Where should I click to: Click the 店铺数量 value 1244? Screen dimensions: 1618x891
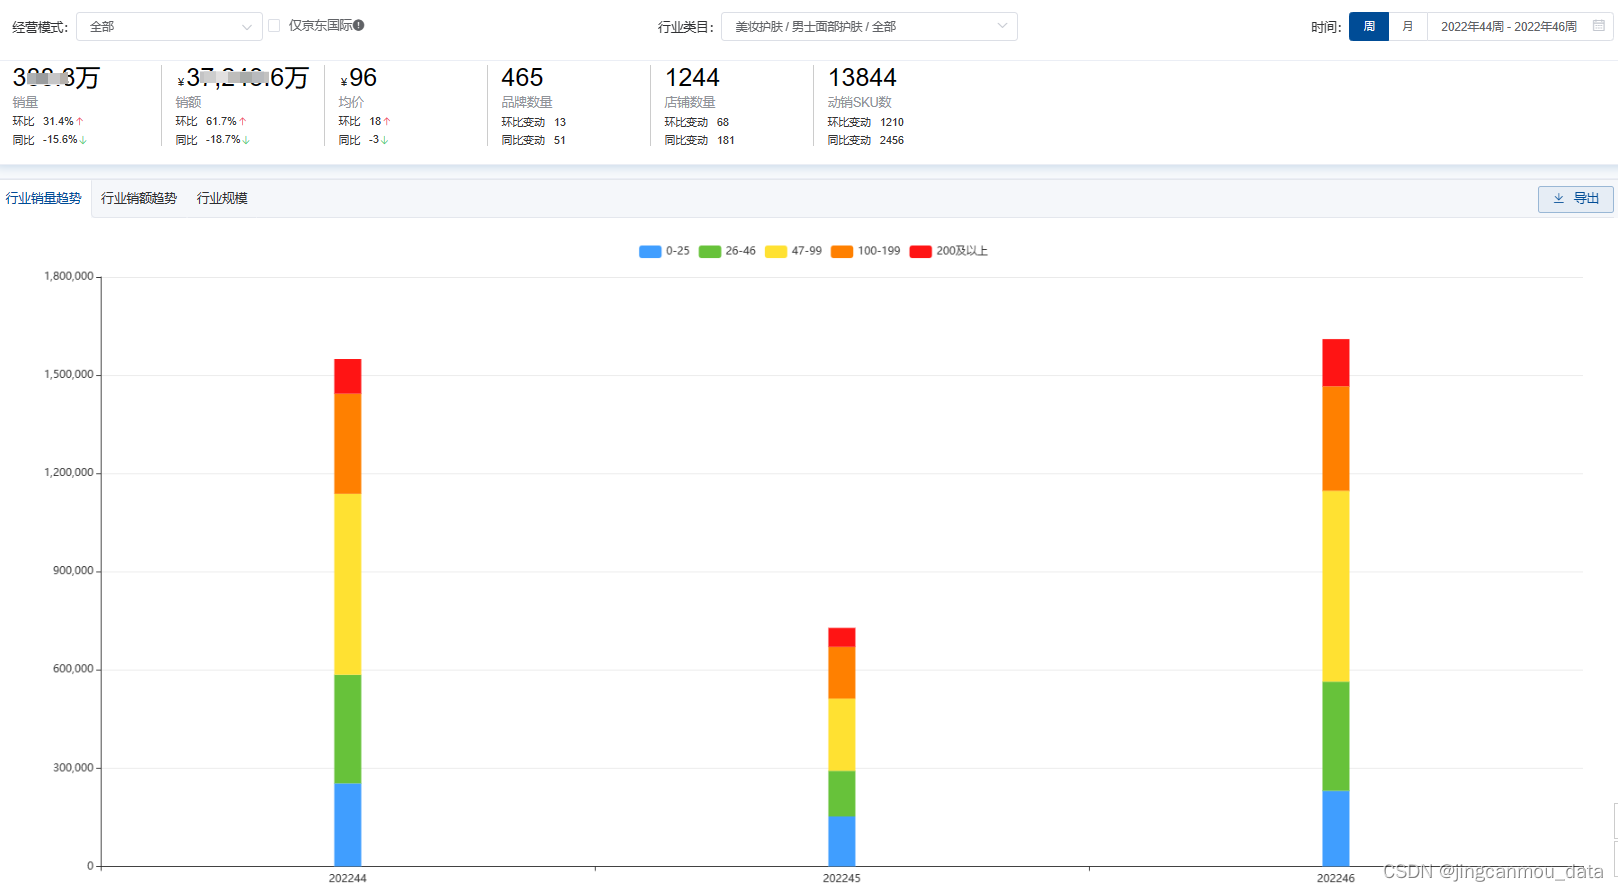[x=692, y=78]
